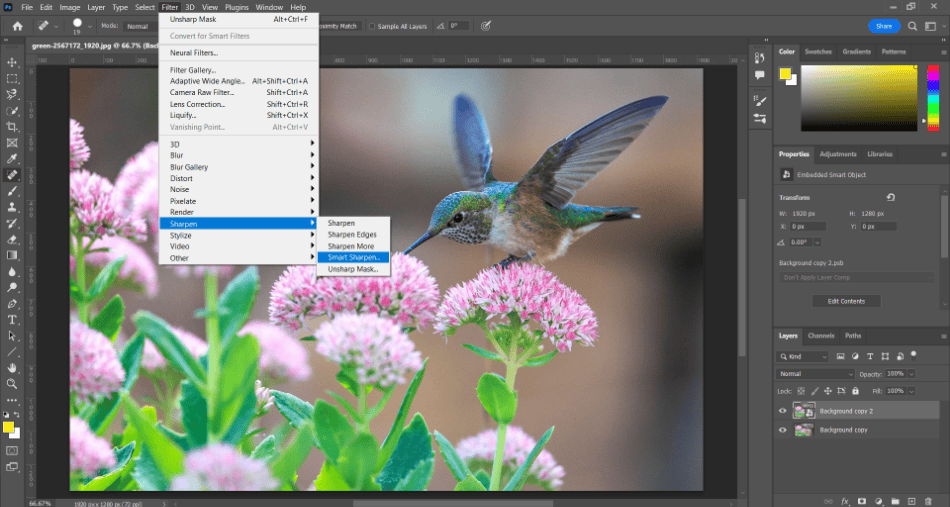Image resolution: width=950 pixels, height=507 pixels.
Task: Toggle lock image pixels brush icon
Action: click(815, 391)
